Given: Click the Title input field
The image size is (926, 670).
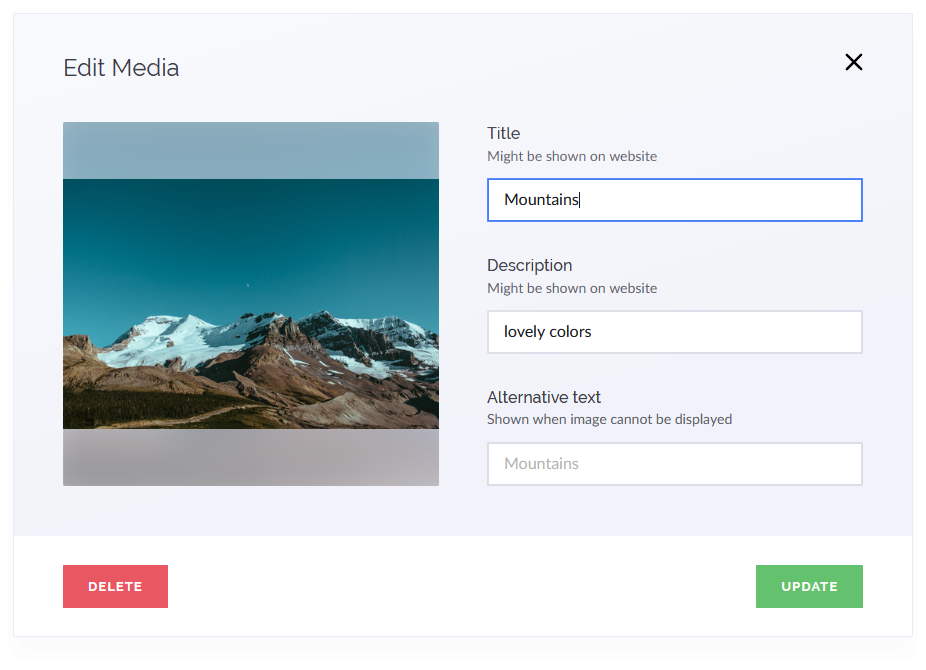Looking at the screenshot, I should (x=674, y=200).
